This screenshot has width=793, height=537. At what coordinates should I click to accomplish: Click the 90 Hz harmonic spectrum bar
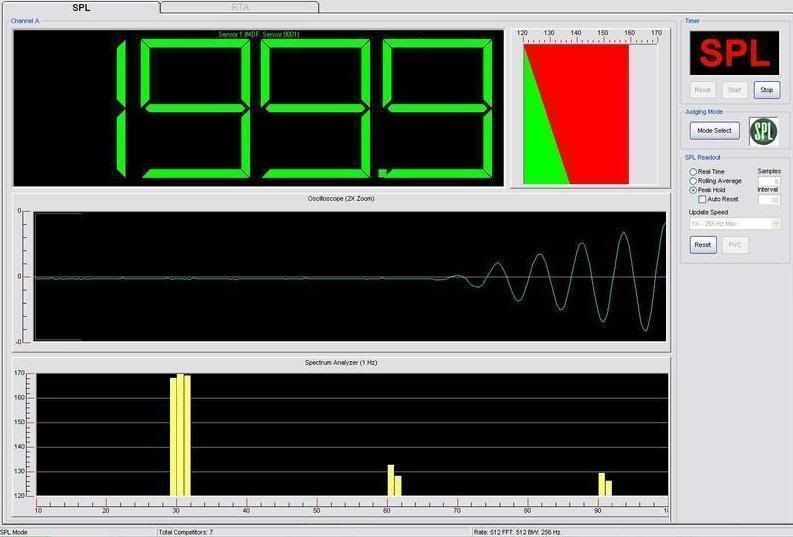[x=602, y=484]
